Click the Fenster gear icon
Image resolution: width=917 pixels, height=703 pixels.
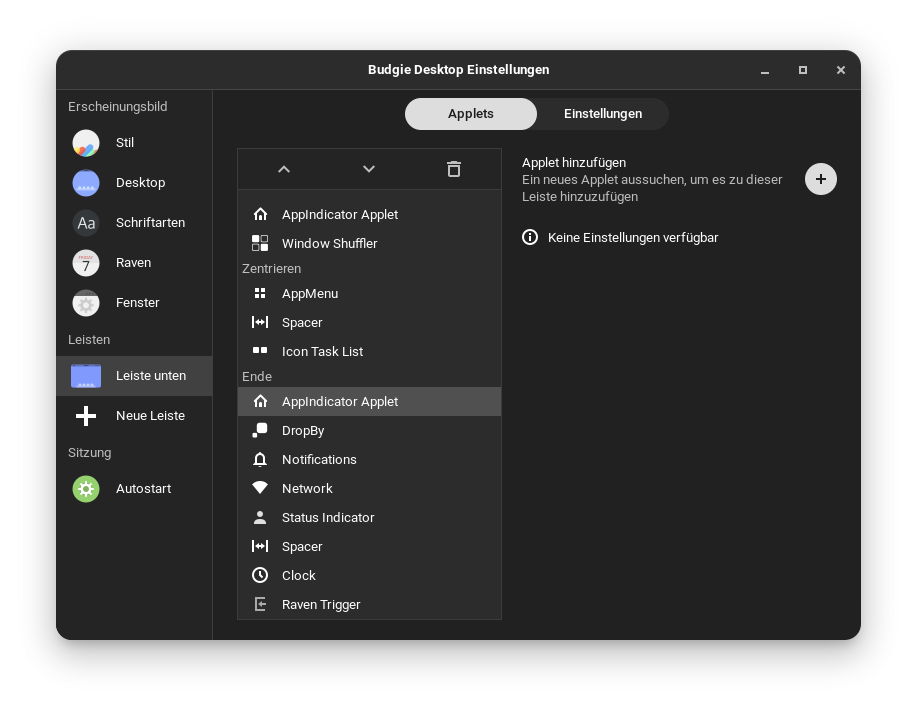click(x=86, y=304)
